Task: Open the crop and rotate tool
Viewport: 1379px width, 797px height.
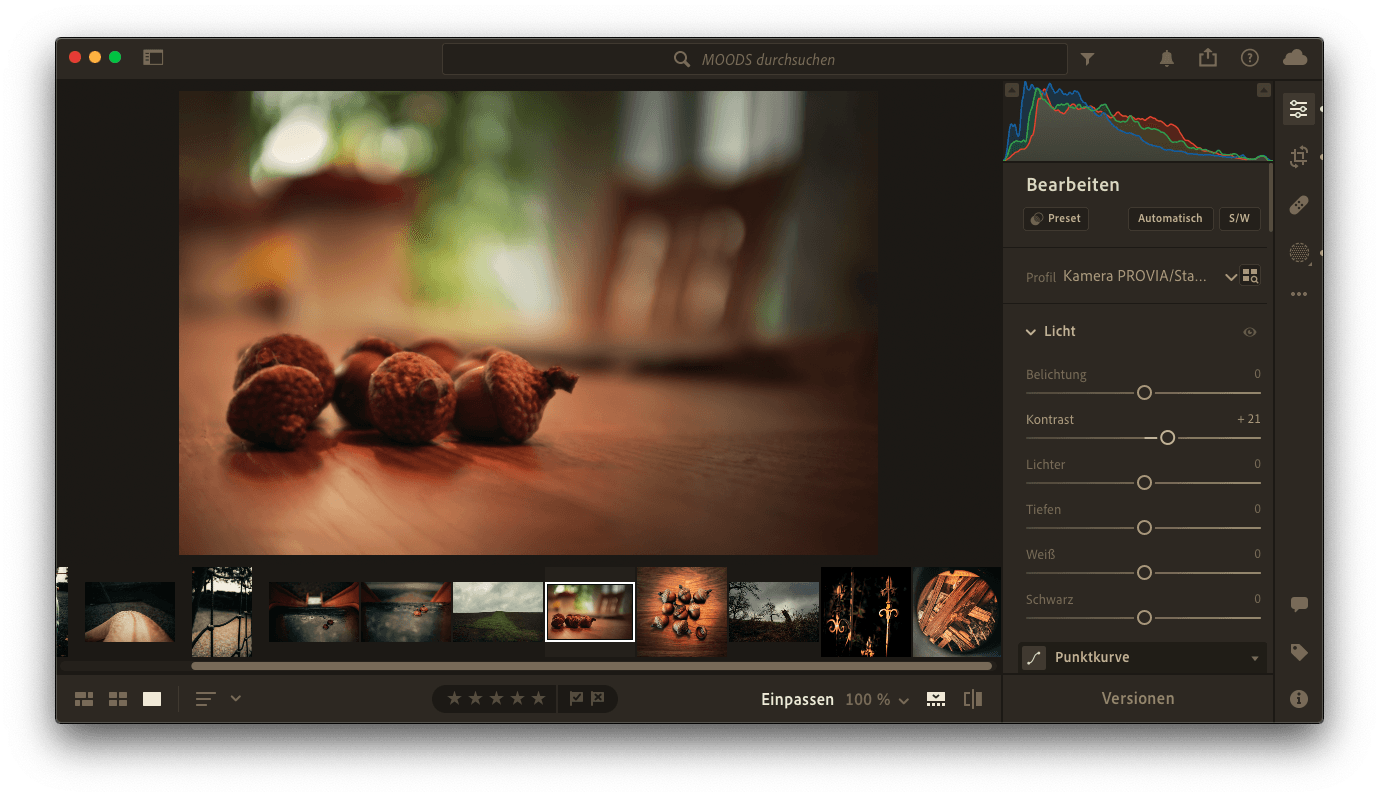Action: click(x=1298, y=157)
